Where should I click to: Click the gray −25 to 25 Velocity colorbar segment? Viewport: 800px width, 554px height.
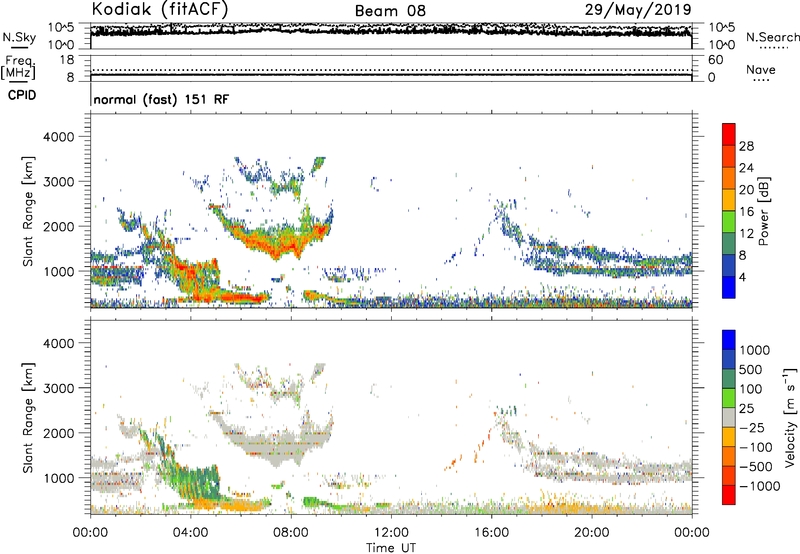tap(729, 418)
